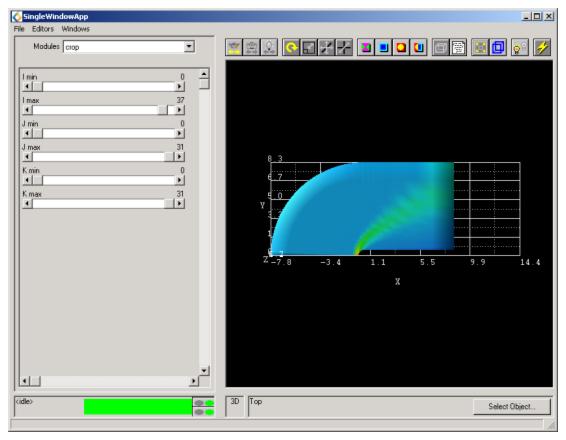Image resolution: width=566 pixels, height=440 pixels.
Task: Click the yellow lightning bolt toolbar icon
Action: pyautogui.click(x=542, y=47)
